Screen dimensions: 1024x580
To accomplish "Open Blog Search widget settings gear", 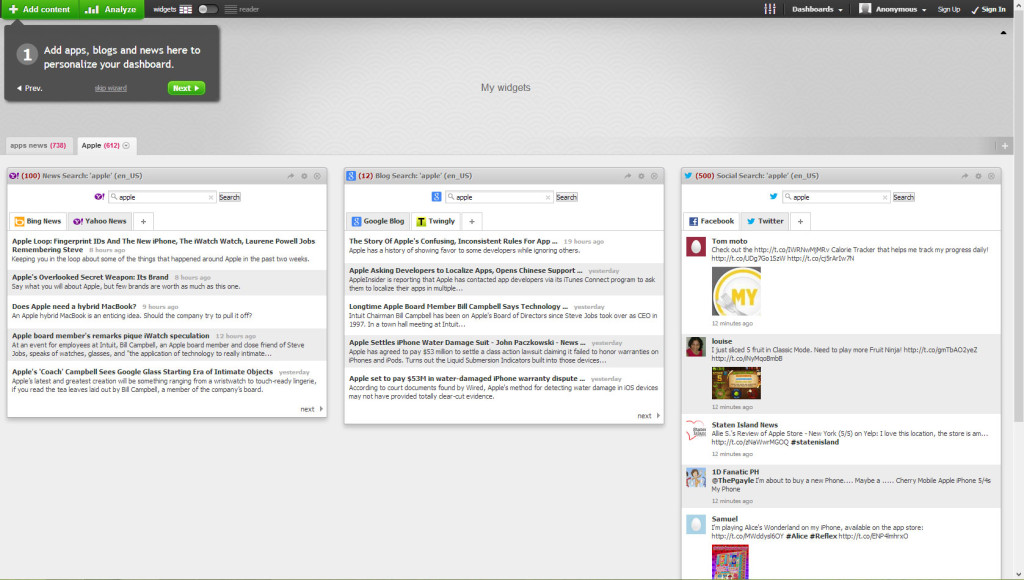I will 641,176.
